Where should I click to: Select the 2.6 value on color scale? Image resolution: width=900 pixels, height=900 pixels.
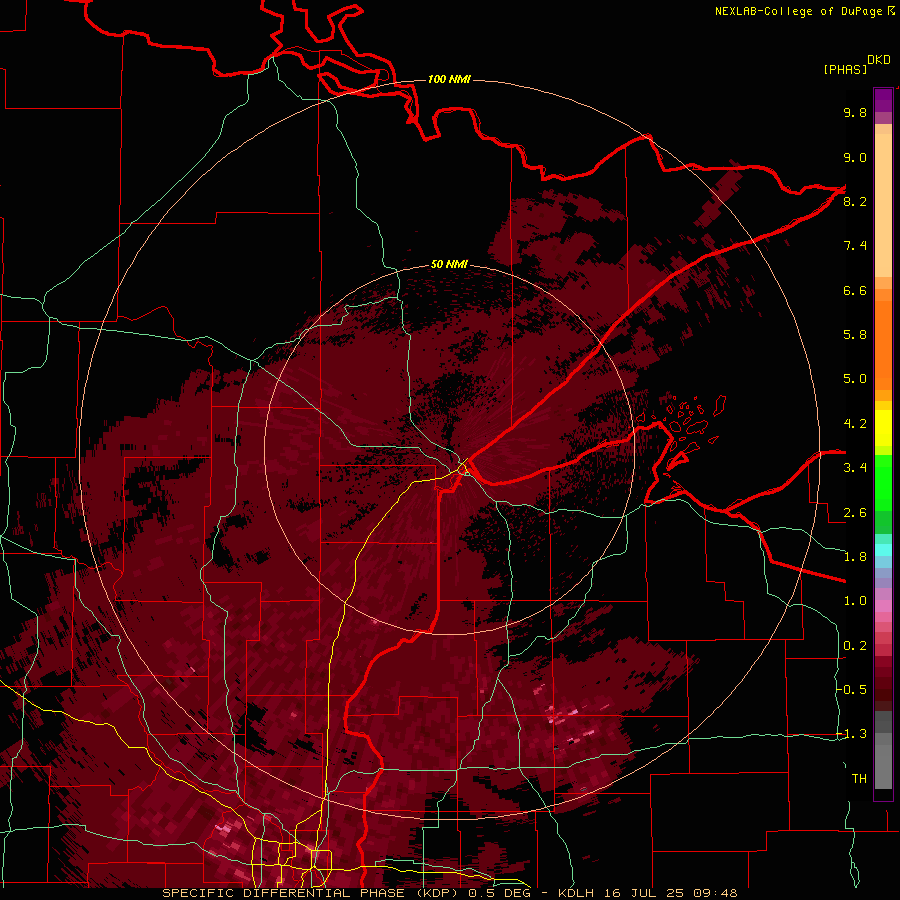point(855,513)
